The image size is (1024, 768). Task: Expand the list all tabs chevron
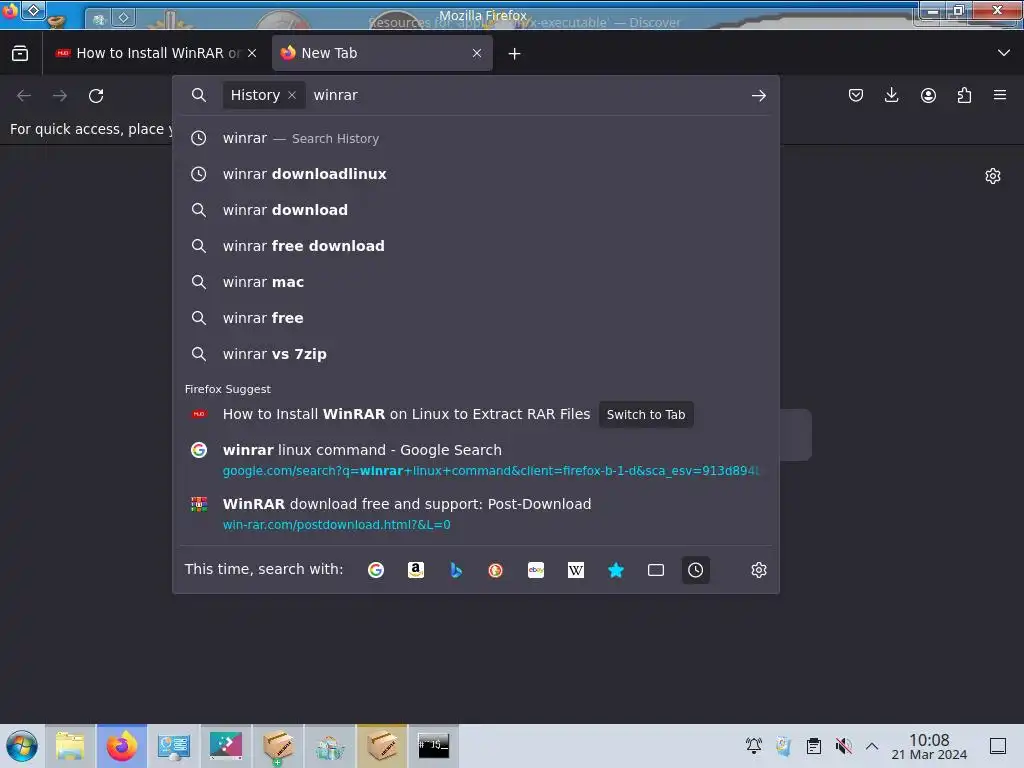click(x=1004, y=53)
